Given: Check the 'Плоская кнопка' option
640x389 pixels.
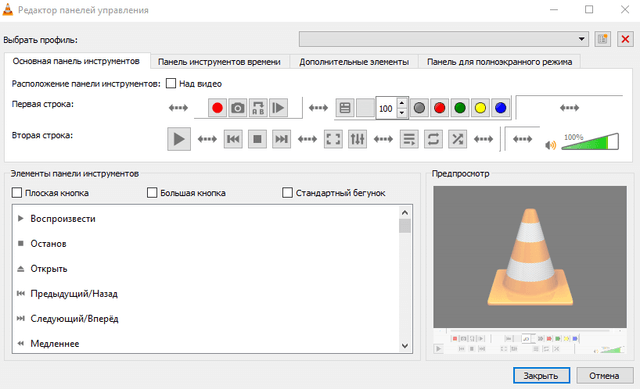Looking at the screenshot, I should pyautogui.click(x=17, y=193).
